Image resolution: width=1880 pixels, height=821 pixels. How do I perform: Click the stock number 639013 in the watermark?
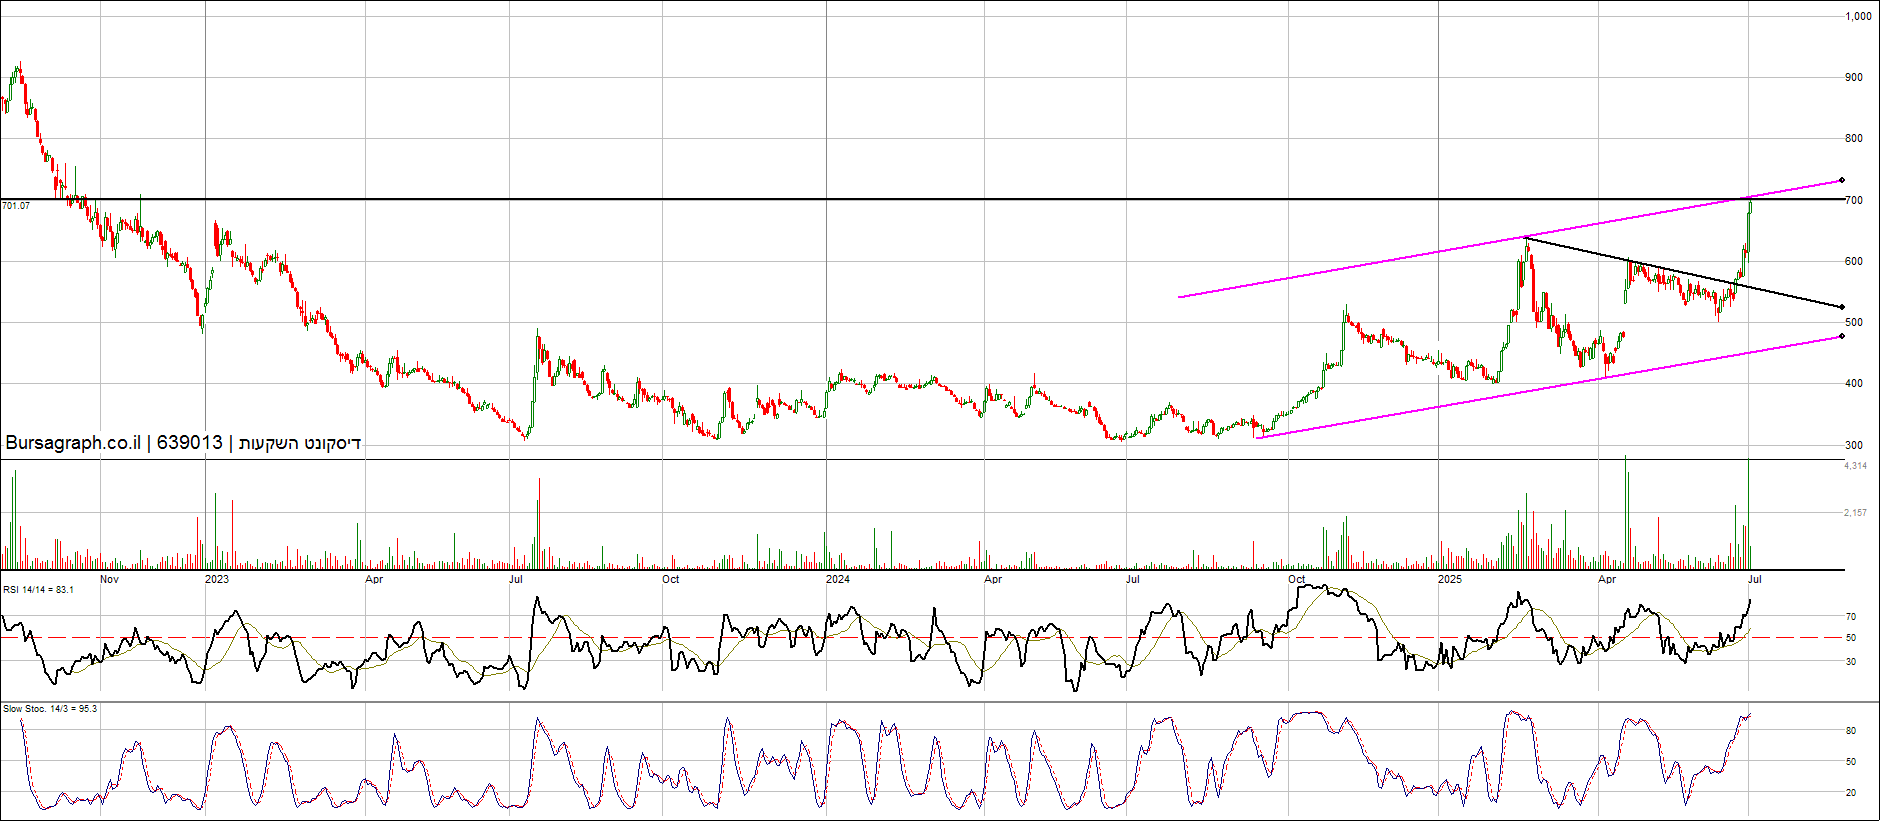(x=189, y=443)
